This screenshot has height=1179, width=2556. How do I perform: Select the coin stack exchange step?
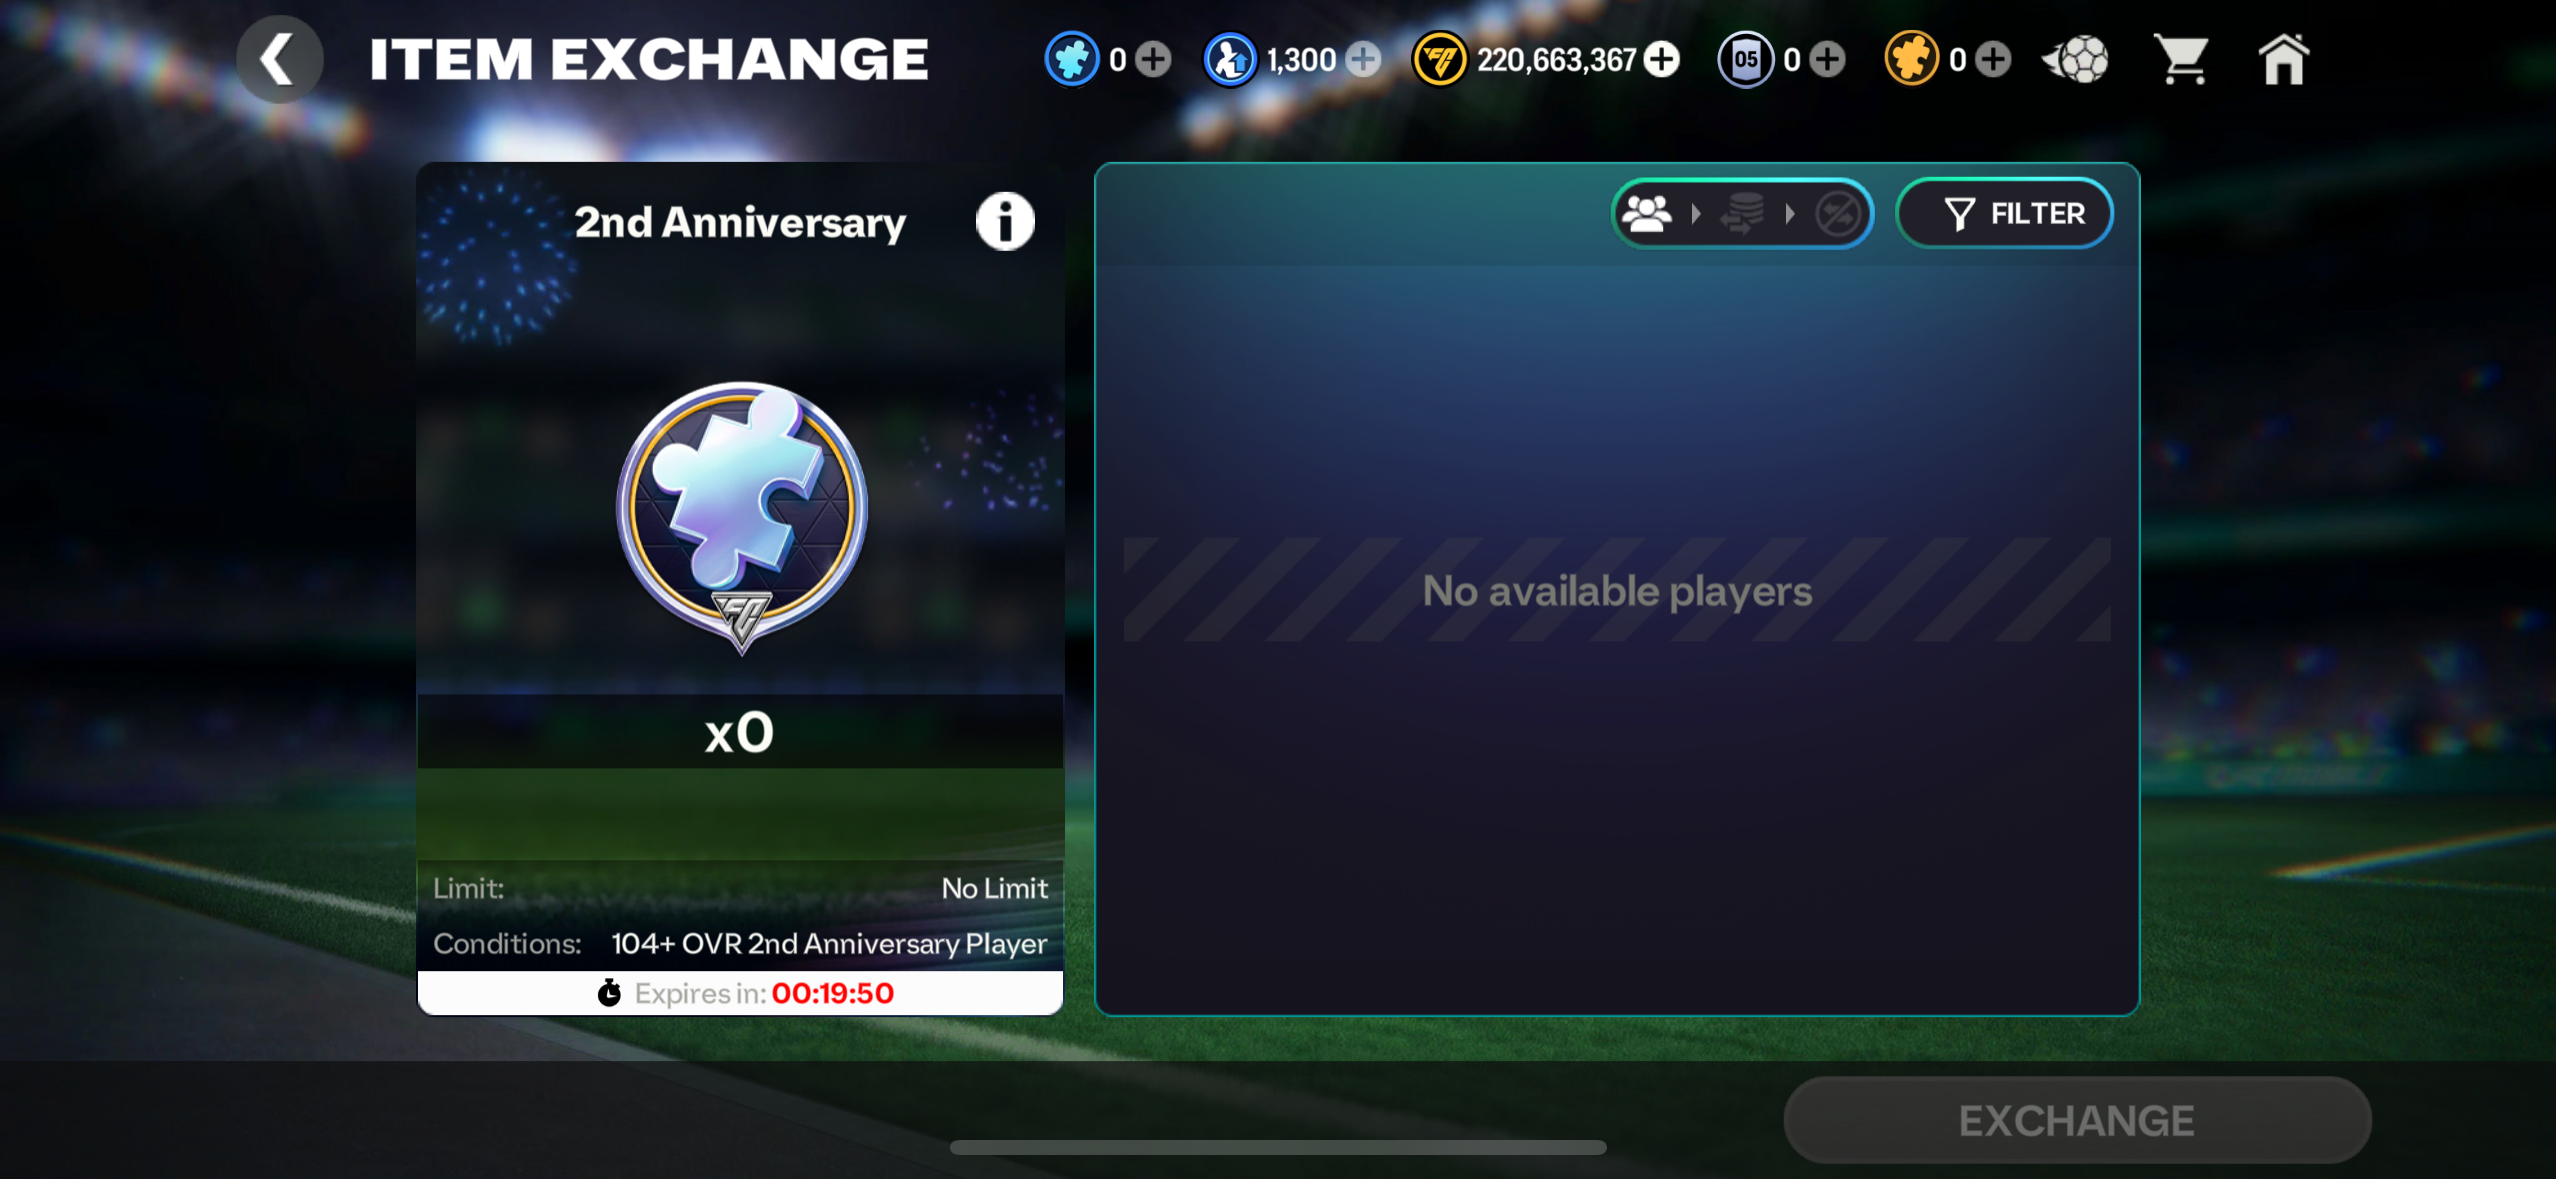tap(1742, 213)
